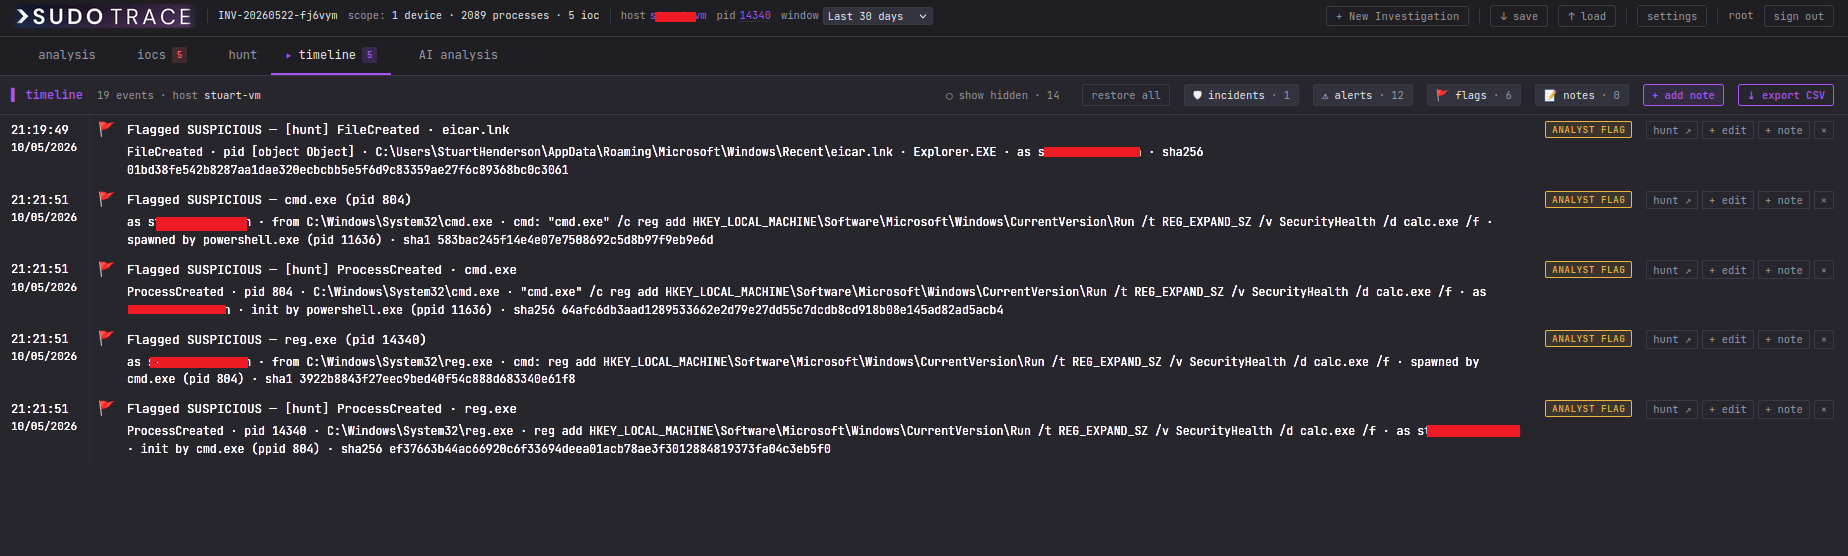Dismiss the reg.exe (pid 14340) event with ×
1848x556 pixels.
[x=1824, y=339]
